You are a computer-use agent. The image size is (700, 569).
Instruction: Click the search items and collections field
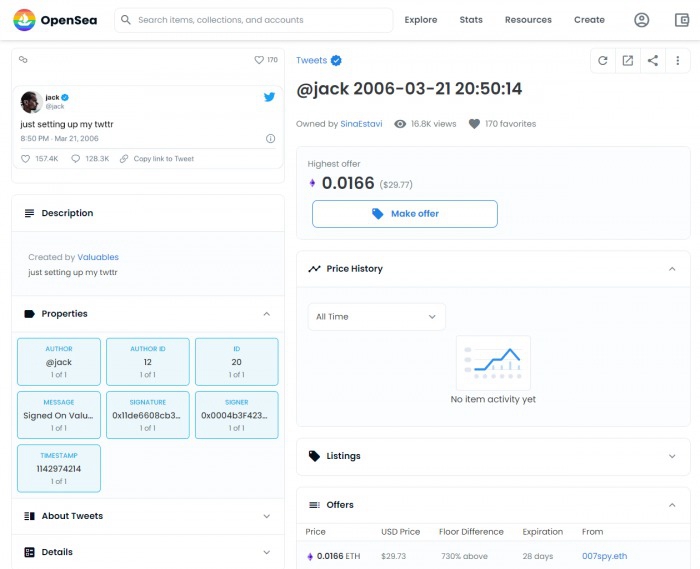click(254, 20)
